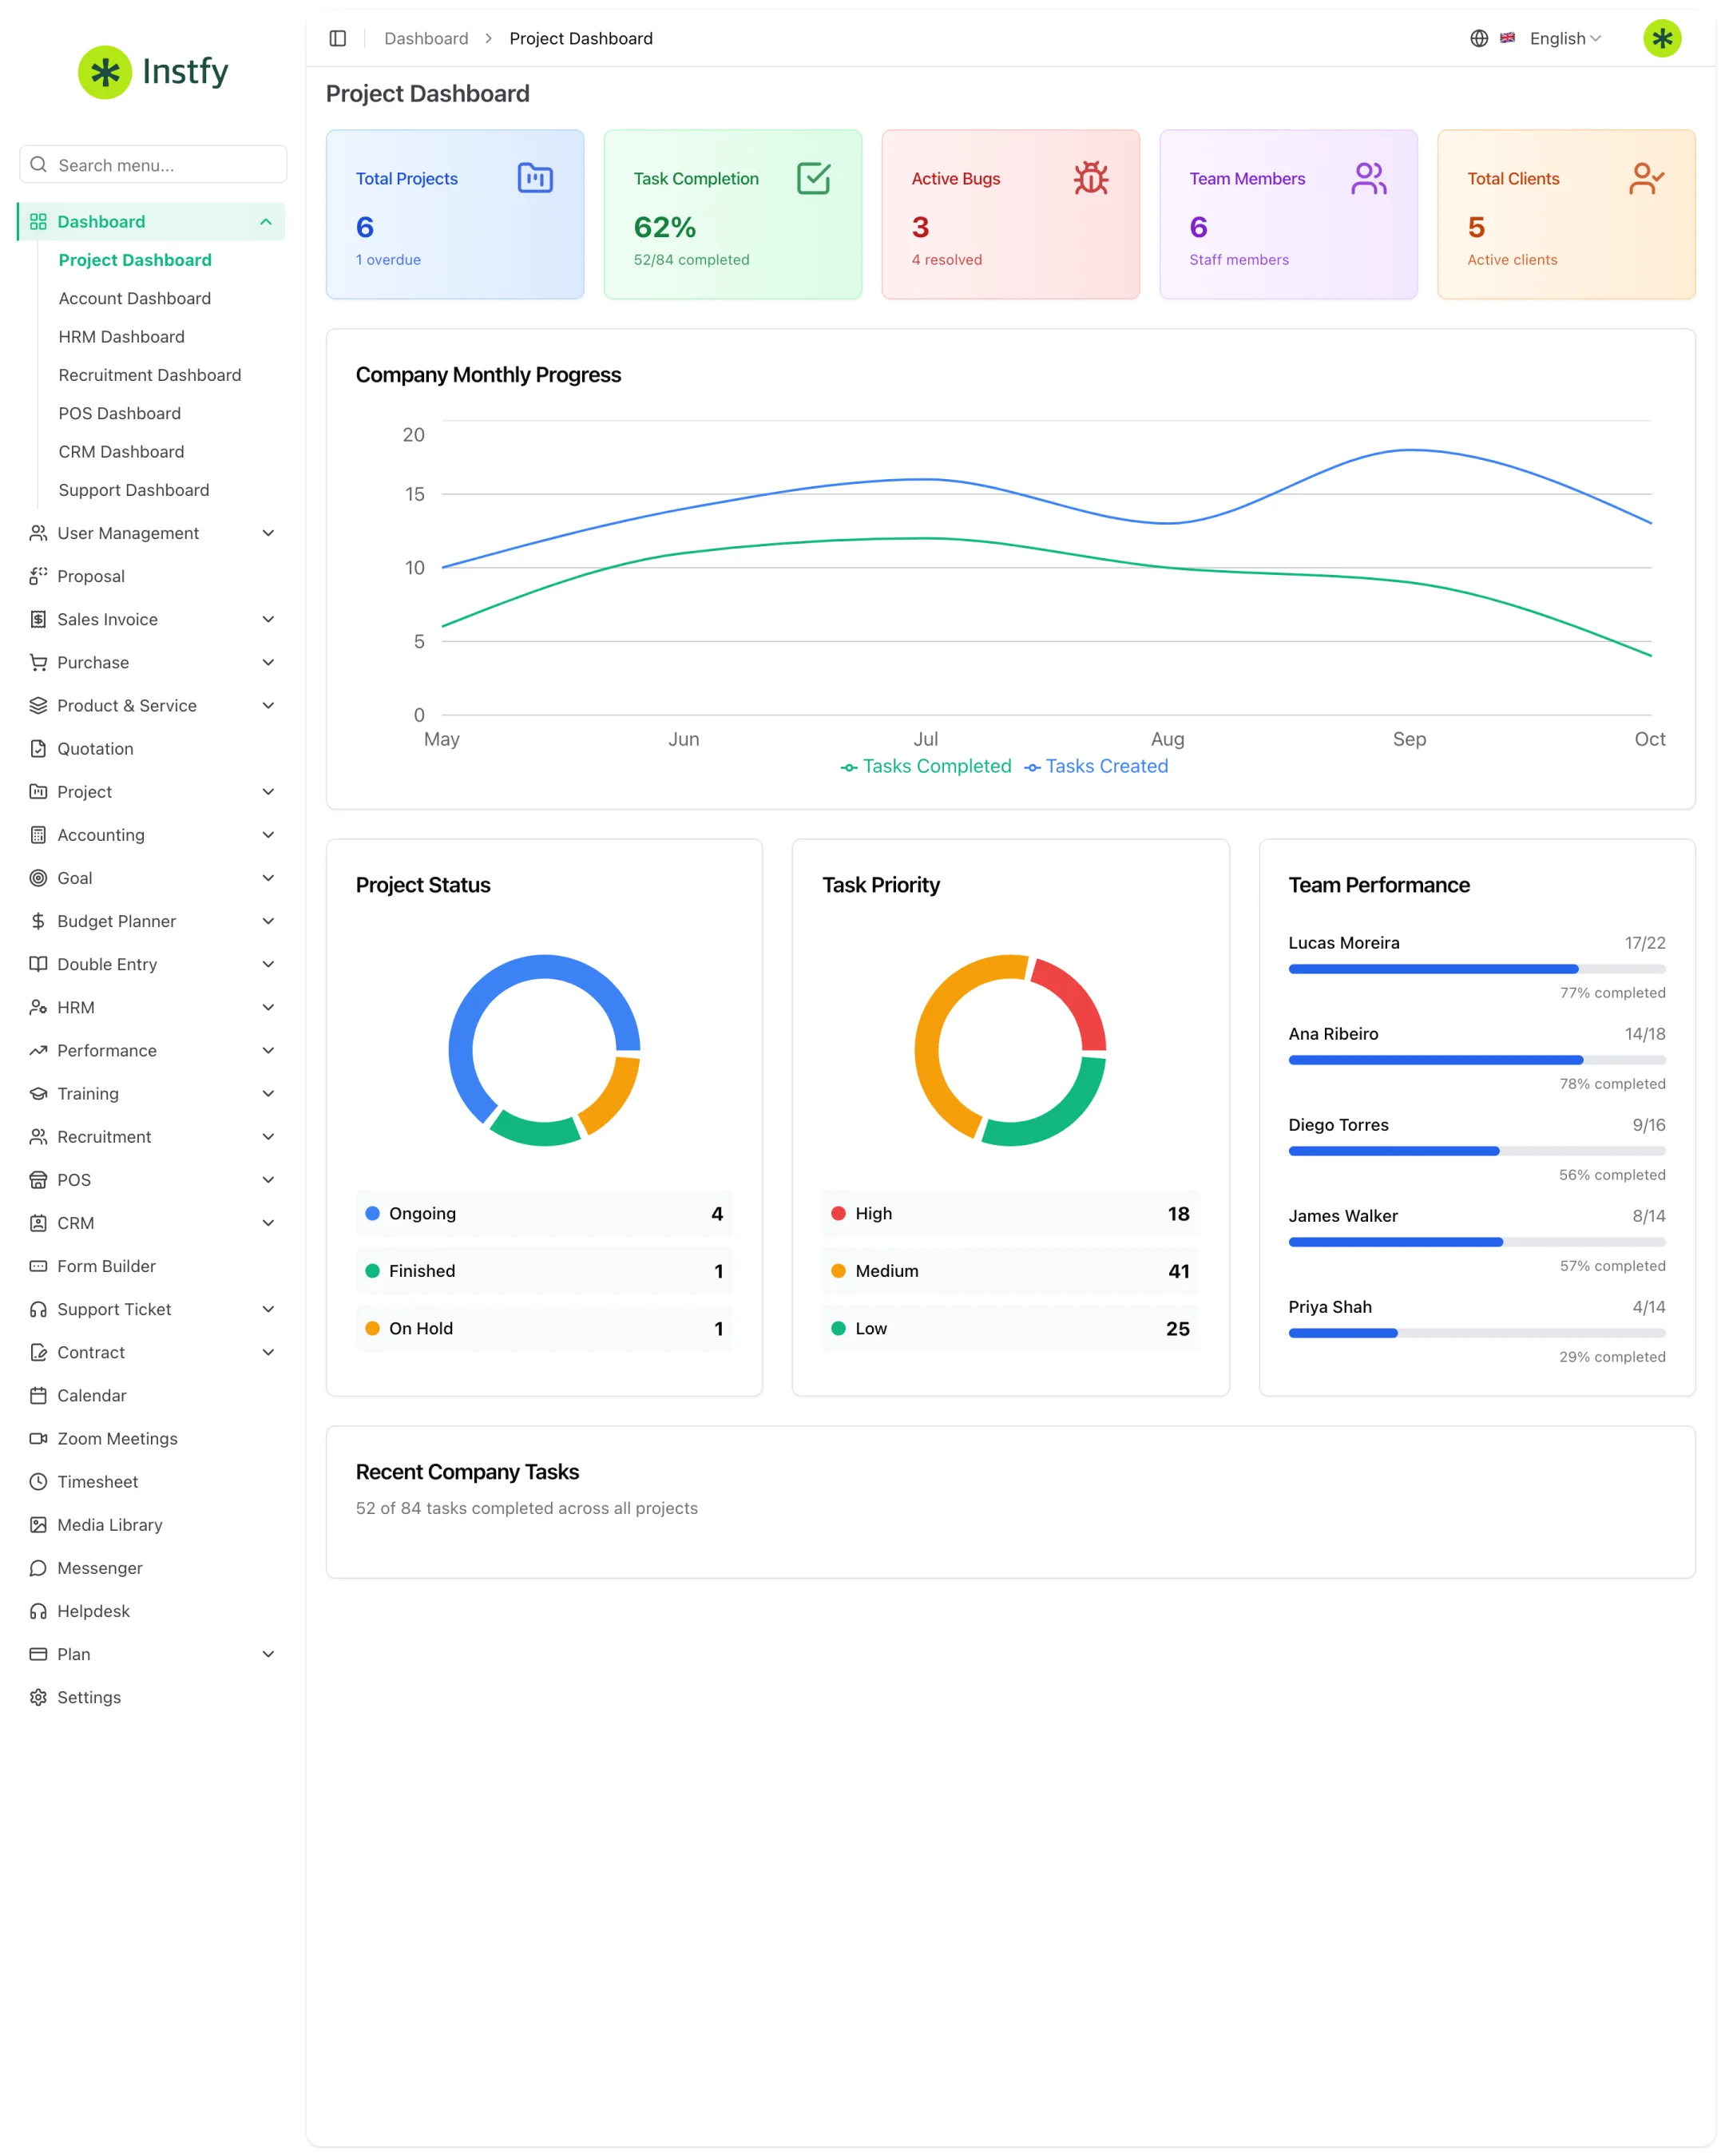Click the Calendar sidebar icon

pyautogui.click(x=38, y=1395)
